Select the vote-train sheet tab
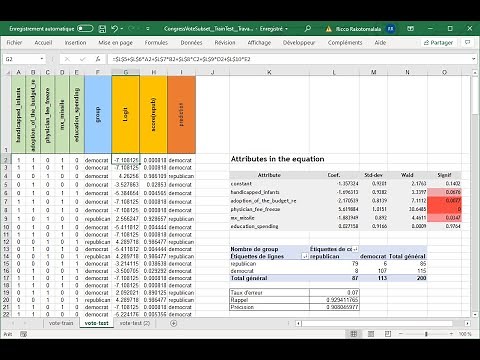480x360 pixels. [x=61, y=323]
